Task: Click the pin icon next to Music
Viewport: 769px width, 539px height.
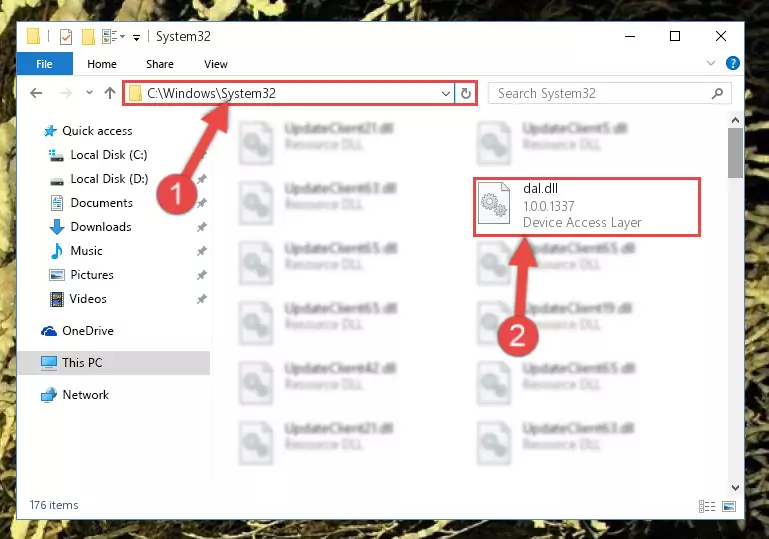Action: point(202,251)
